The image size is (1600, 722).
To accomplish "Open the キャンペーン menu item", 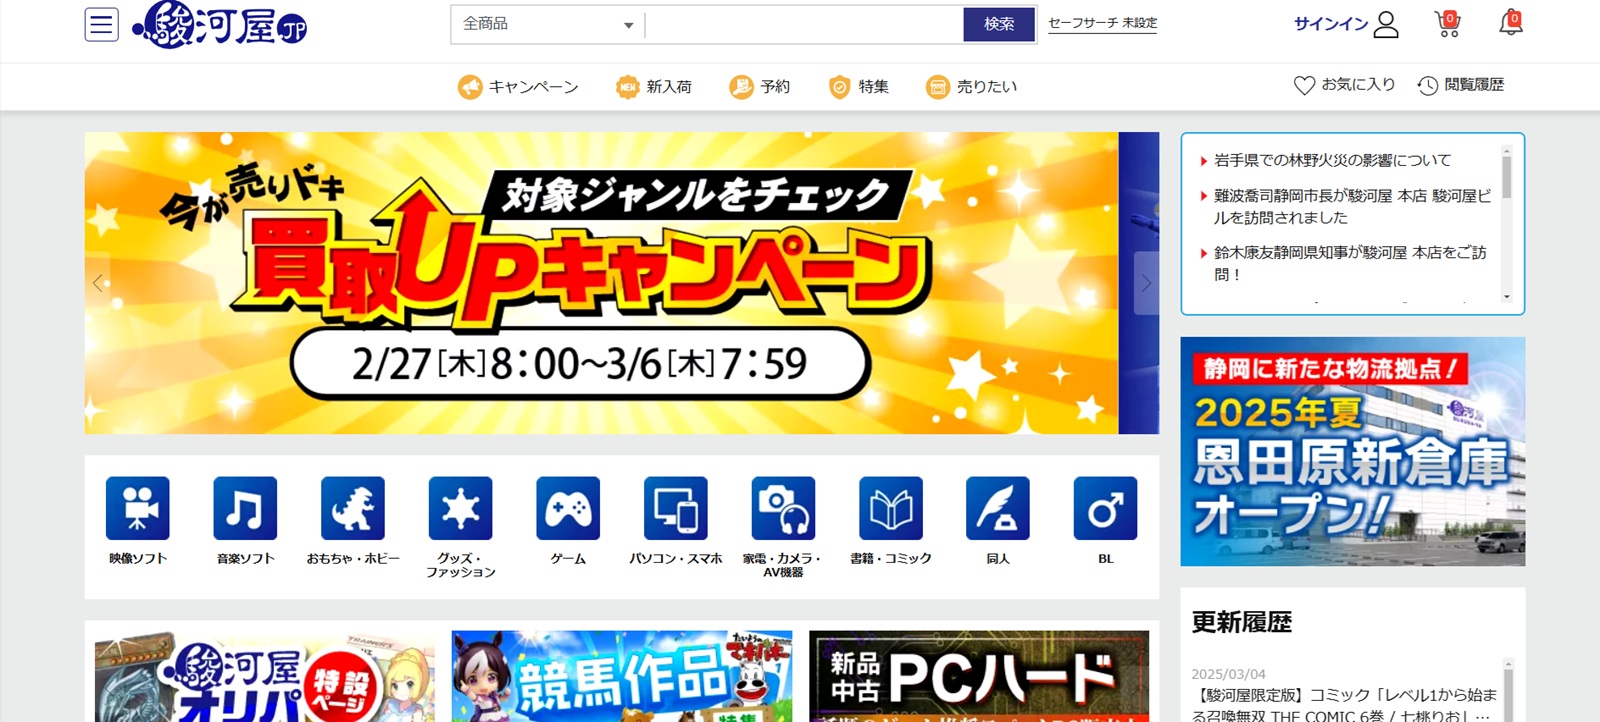I will (x=518, y=87).
